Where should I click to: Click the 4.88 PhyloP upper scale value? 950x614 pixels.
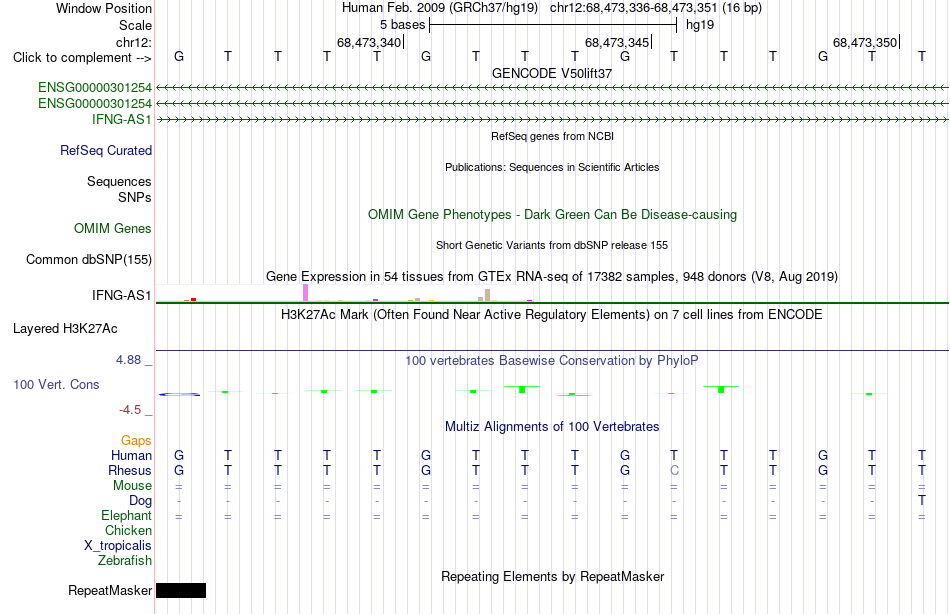pyautogui.click(x=128, y=360)
